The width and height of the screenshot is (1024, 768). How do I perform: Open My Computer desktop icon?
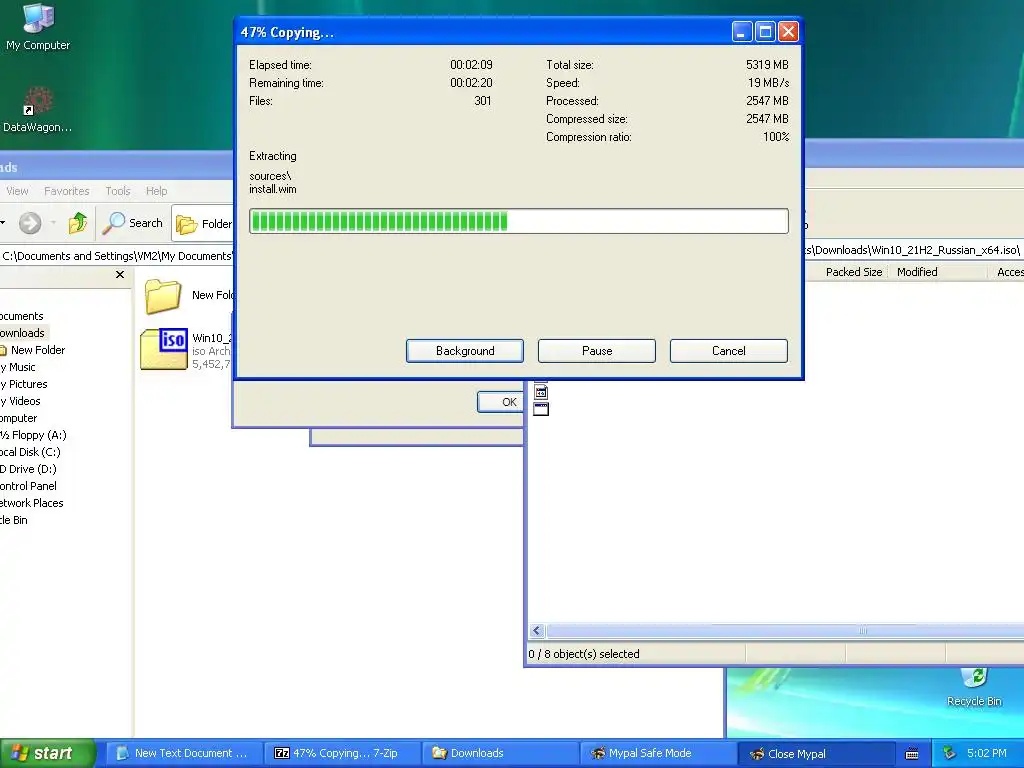tap(38, 27)
